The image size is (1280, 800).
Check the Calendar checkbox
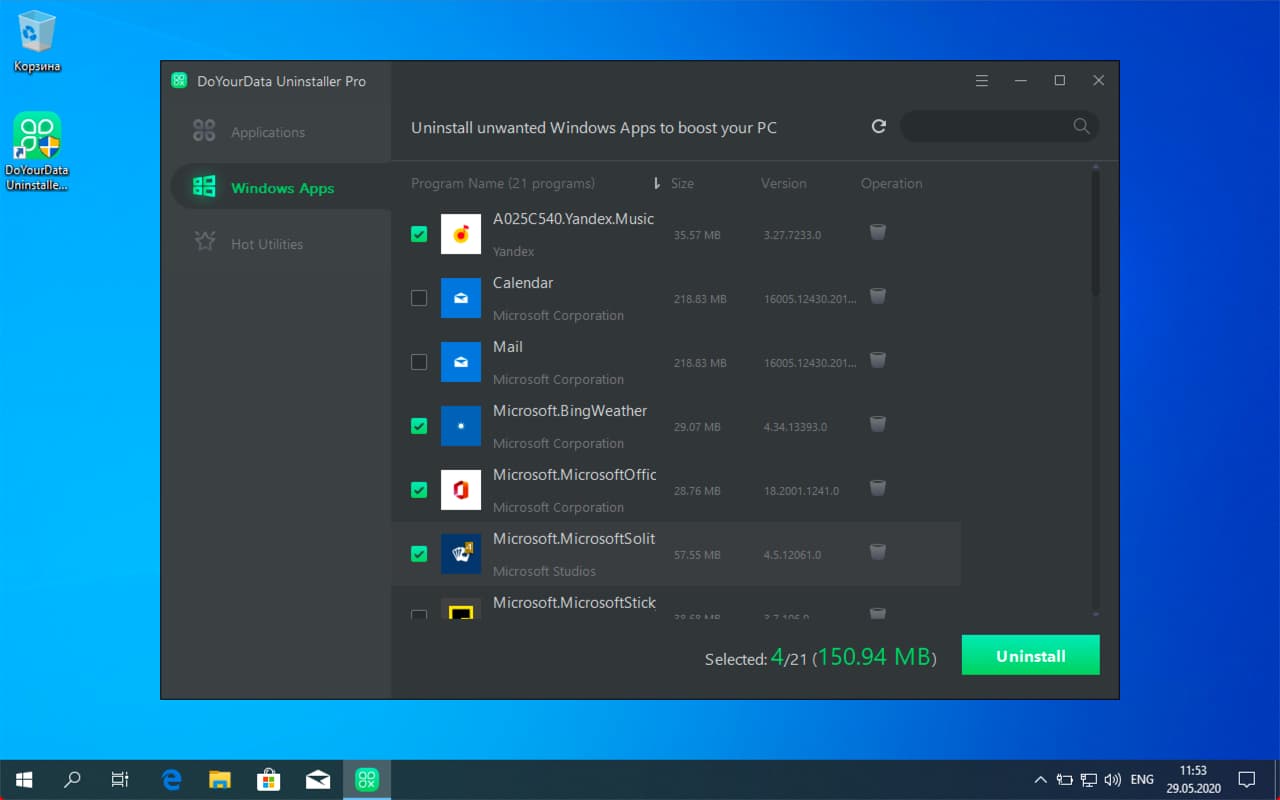(x=419, y=298)
